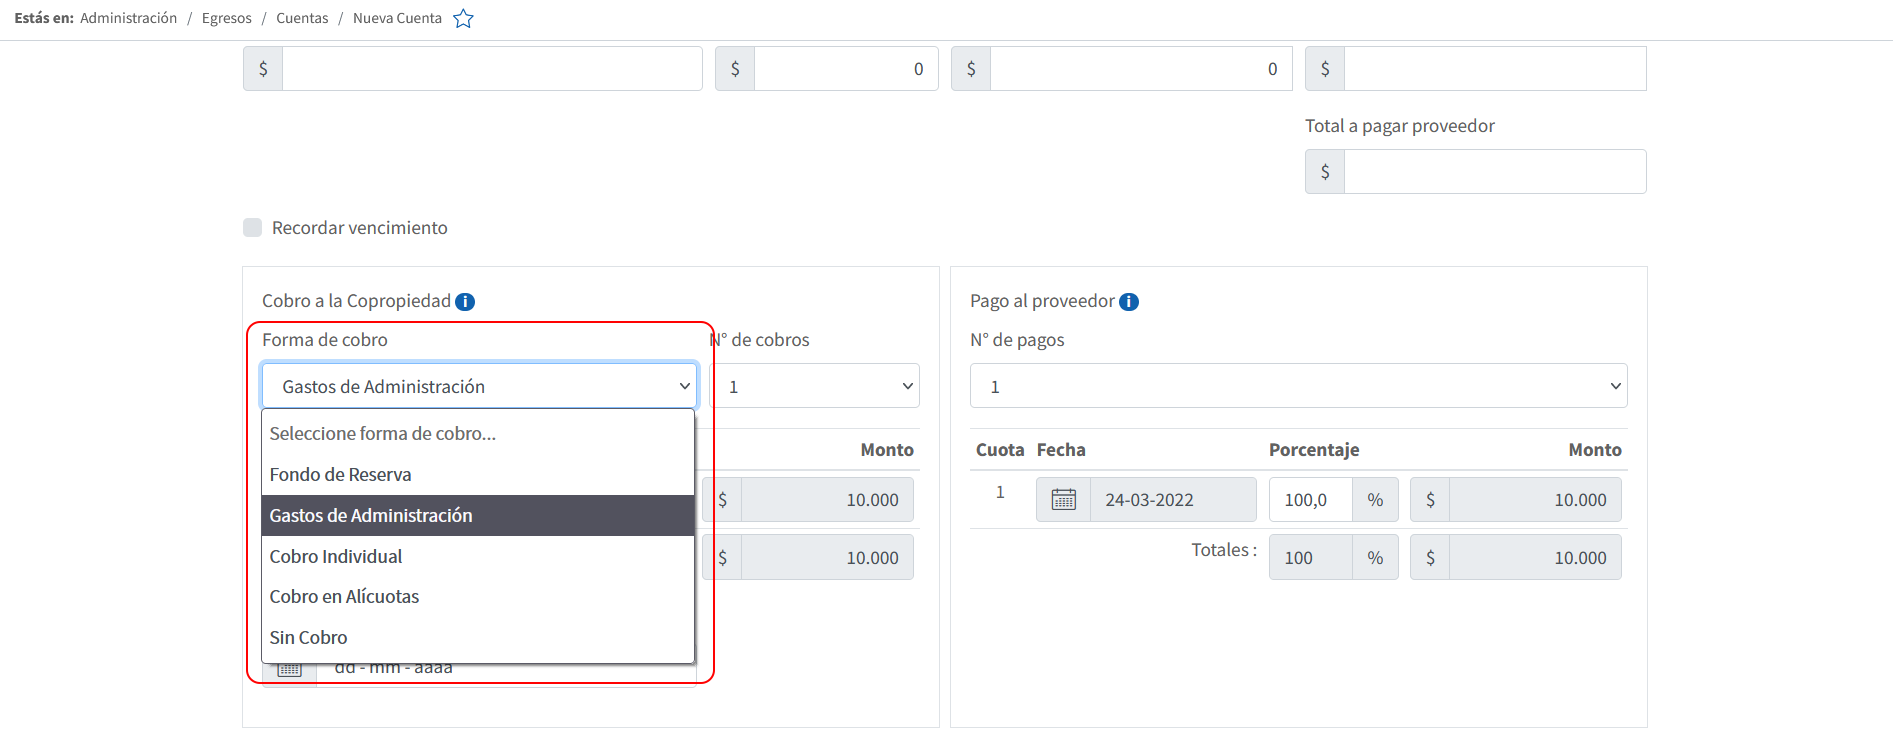This screenshot has width=1893, height=742.
Task: Go to the Egresos breadcrumb
Action: coord(227,18)
